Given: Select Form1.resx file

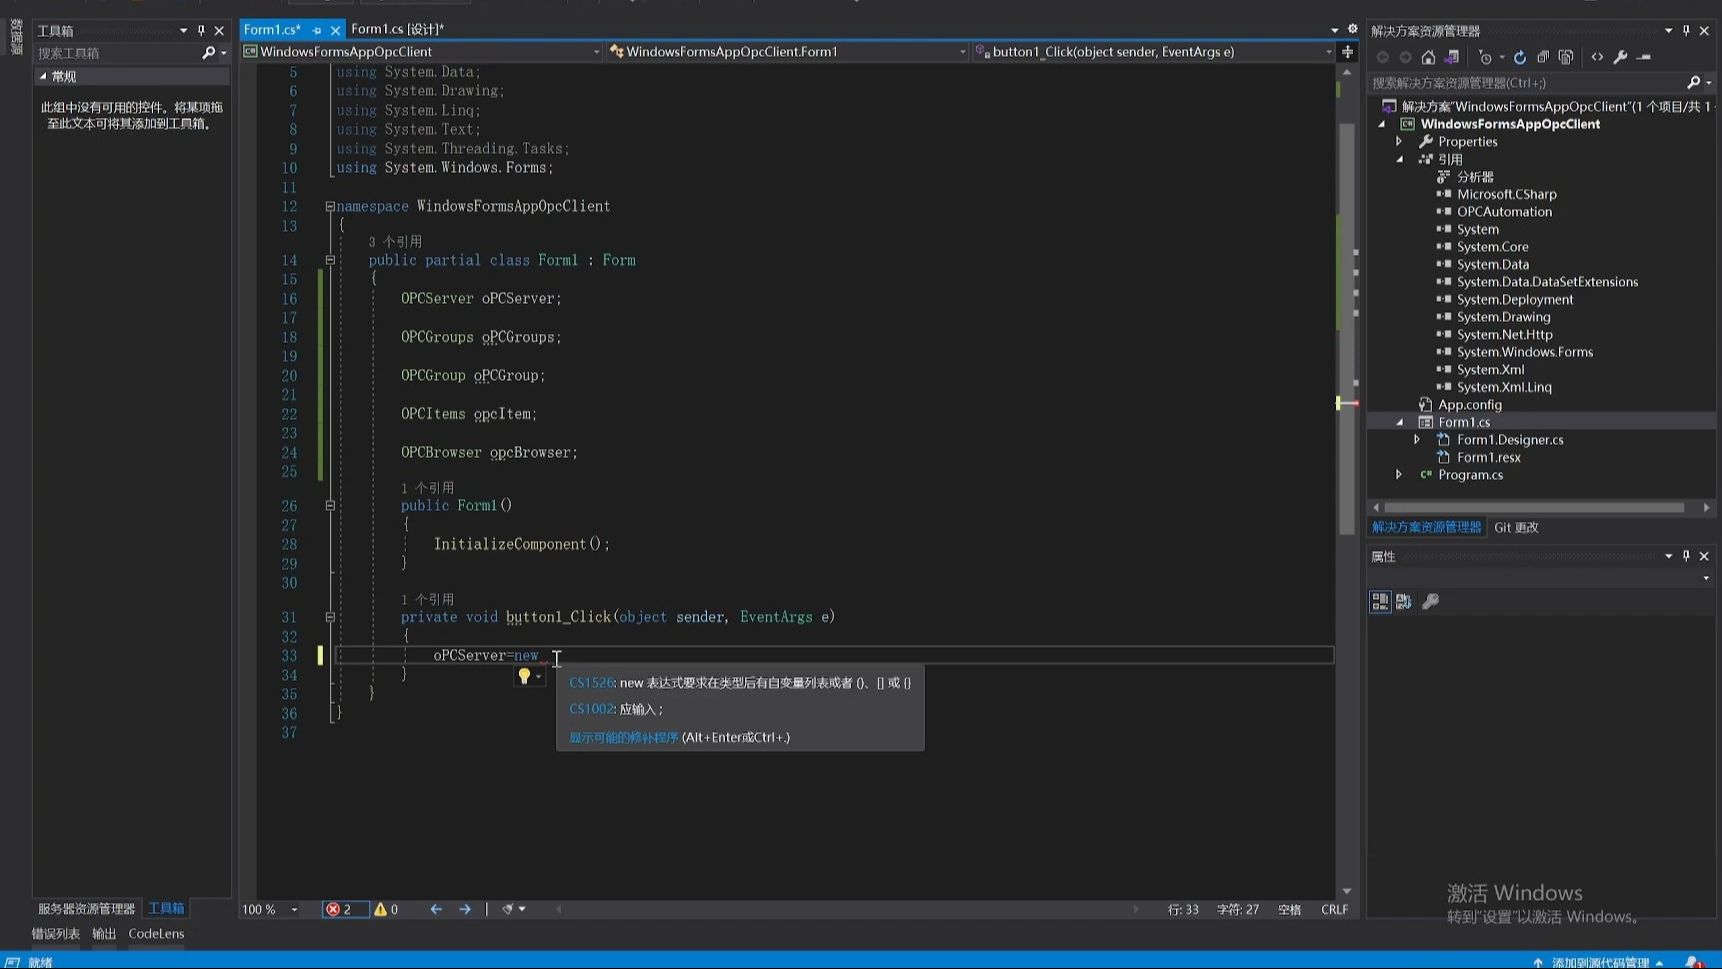Looking at the screenshot, I should 1488,457.
